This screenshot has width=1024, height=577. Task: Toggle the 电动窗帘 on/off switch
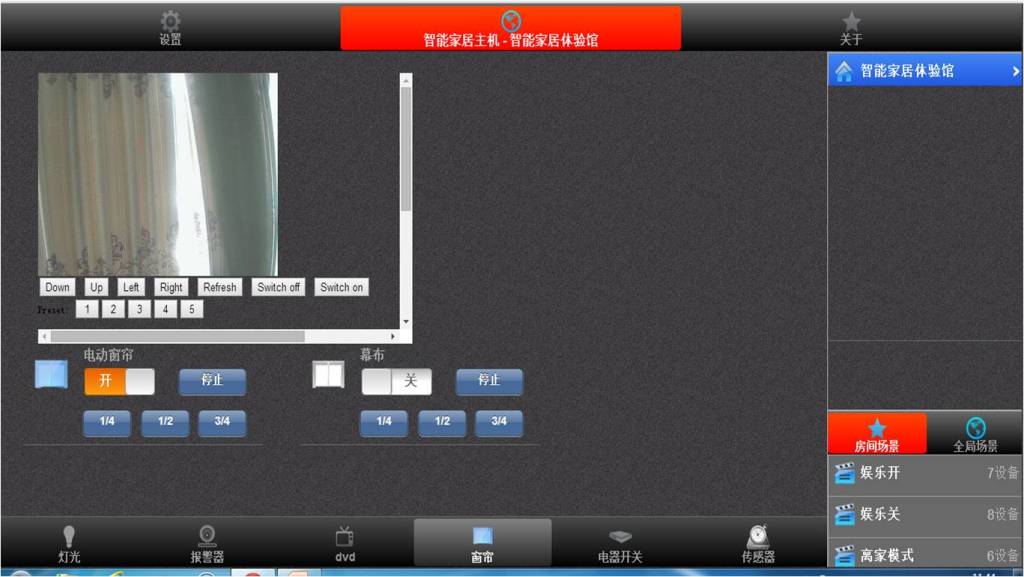(119, 381)
